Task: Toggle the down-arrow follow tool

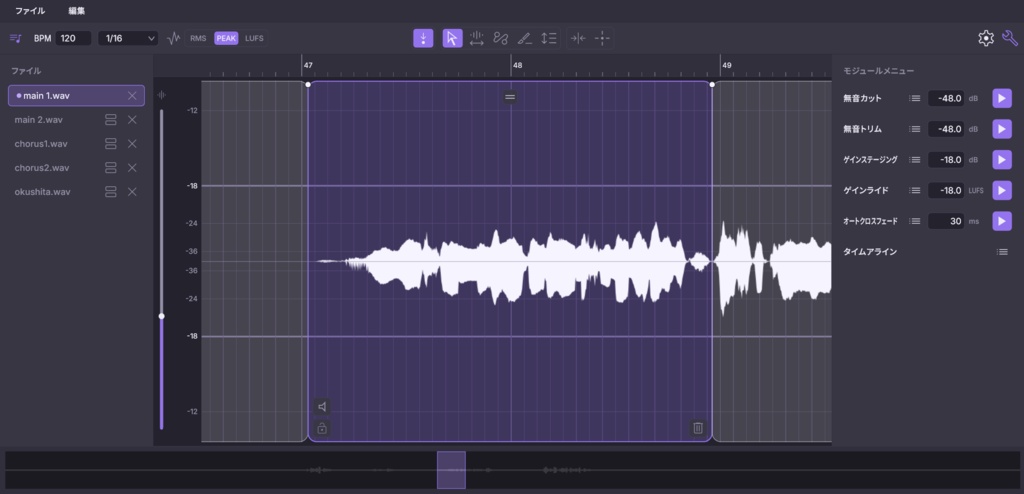Action: (423, 39)
